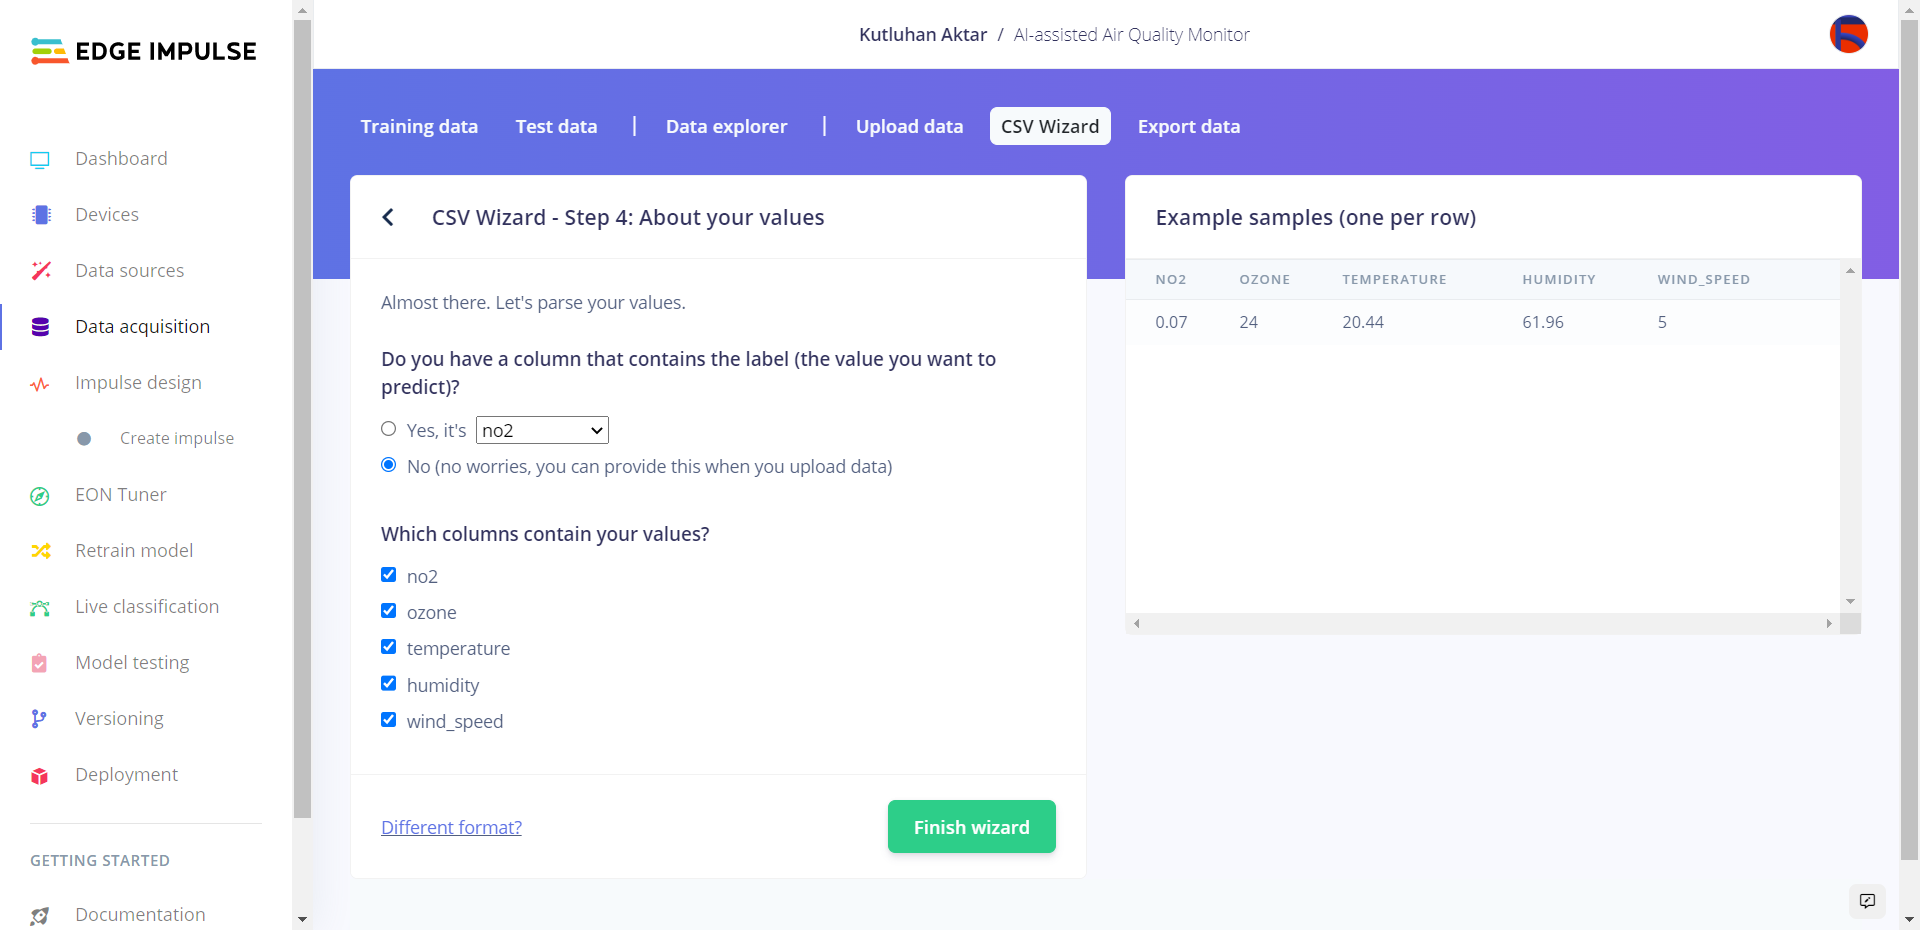1920x930 pixels.
Task: Click the Deployment box icon
Action: tap(40, 776)
